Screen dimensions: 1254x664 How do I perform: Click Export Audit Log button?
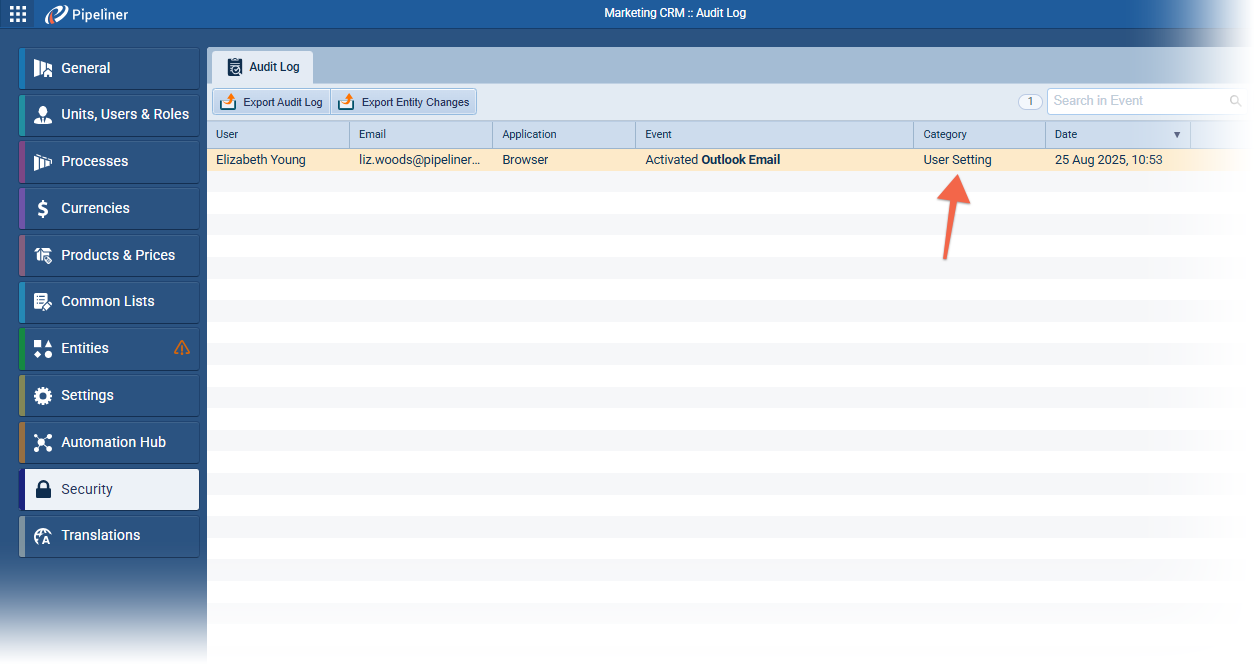[x=271, y=102]
